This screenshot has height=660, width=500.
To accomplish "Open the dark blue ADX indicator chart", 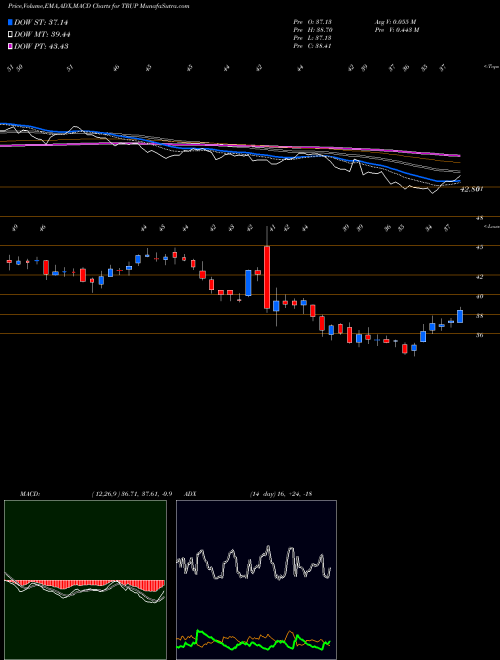I will [256, 580].
